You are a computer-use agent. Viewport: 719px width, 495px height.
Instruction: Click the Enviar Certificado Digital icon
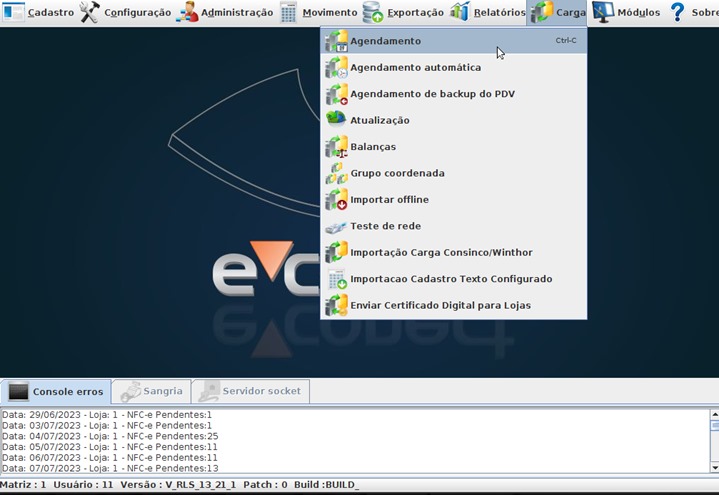point(336,305)
